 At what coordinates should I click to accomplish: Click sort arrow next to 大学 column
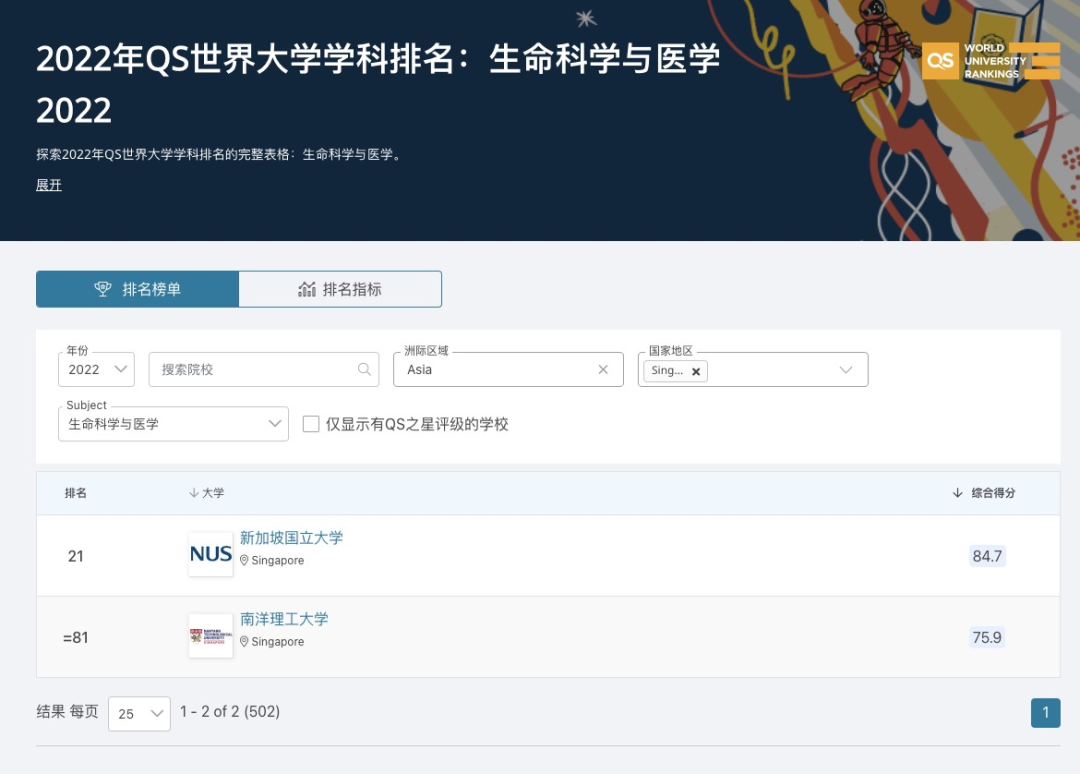click(194, 493)
